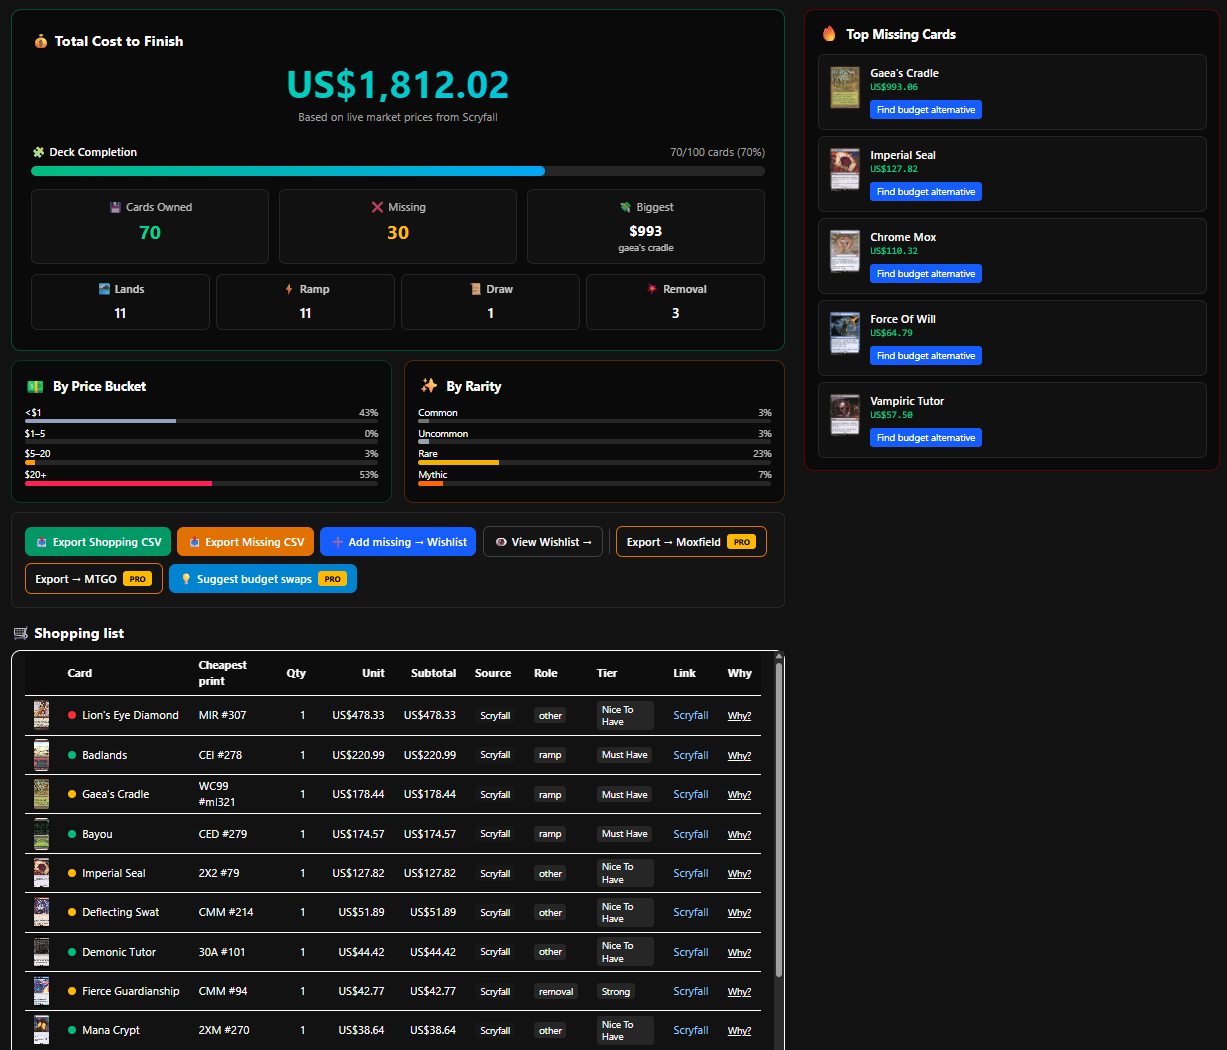The width and height of the screenshot is (1227, 1050).
Task: Open the Scryfall link for Bayou
Action: pos(690,834)
